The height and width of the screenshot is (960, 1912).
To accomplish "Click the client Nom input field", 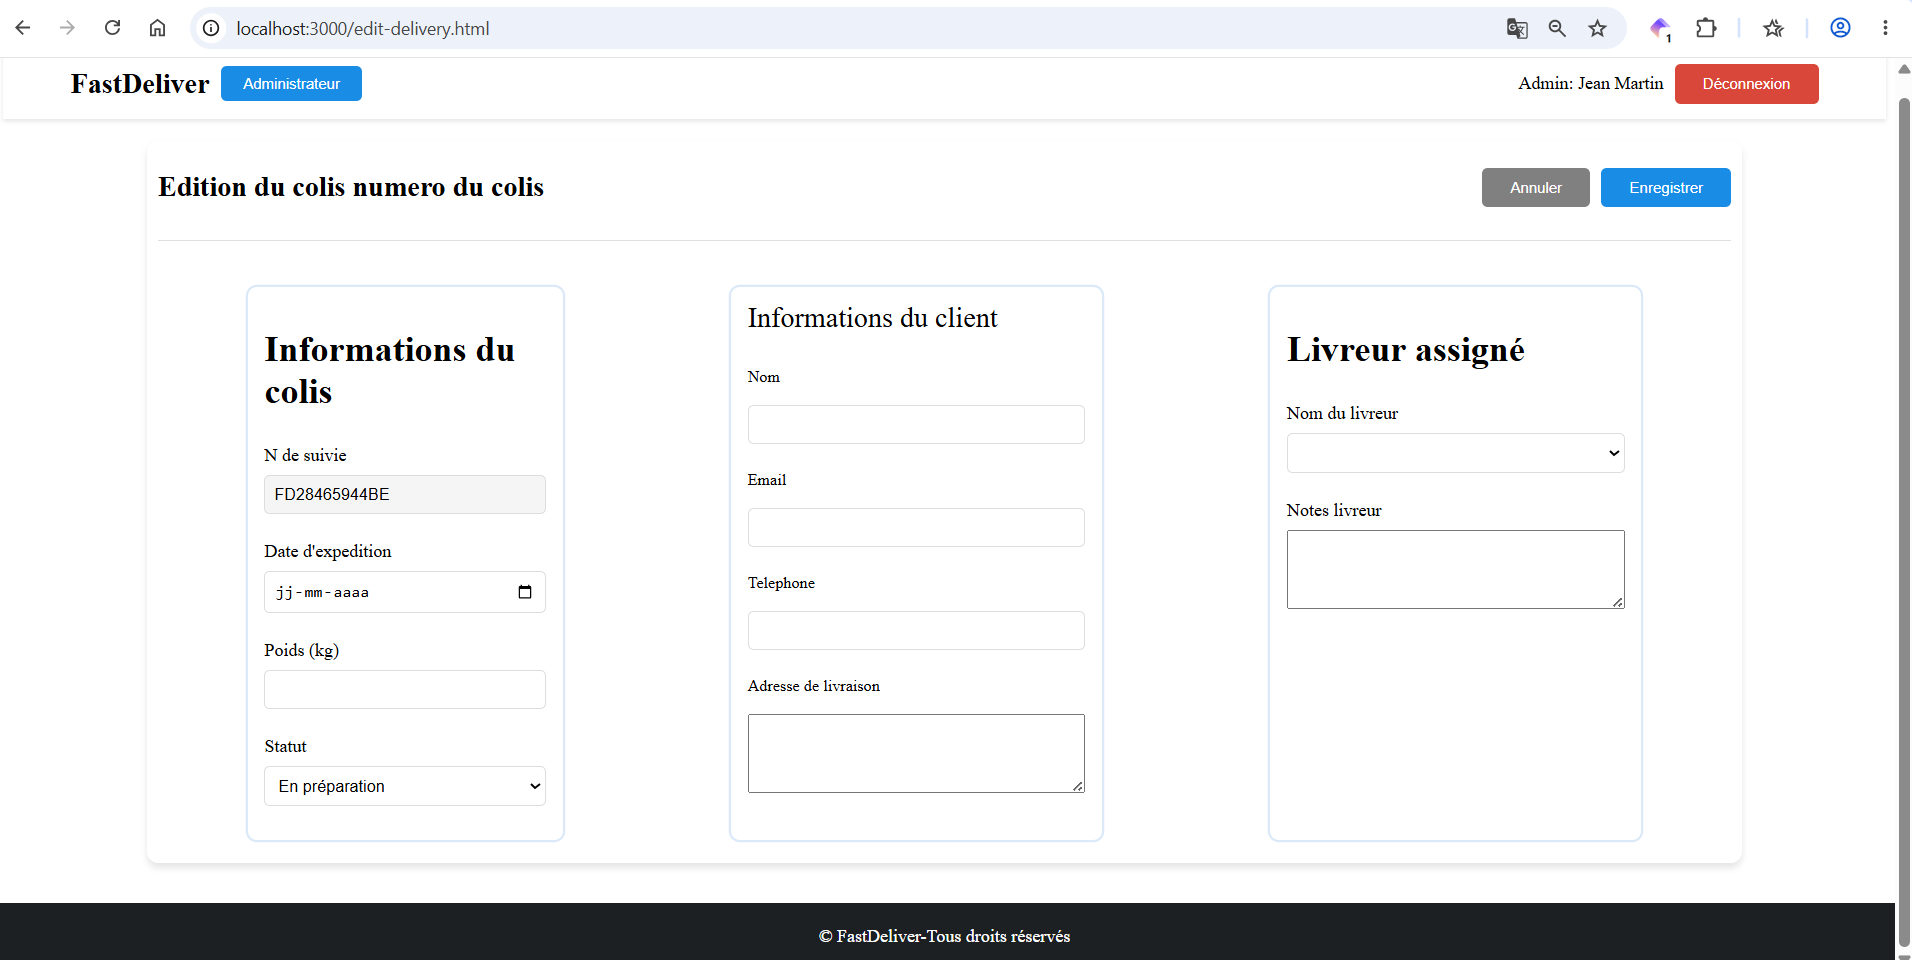I will (916, 424).
